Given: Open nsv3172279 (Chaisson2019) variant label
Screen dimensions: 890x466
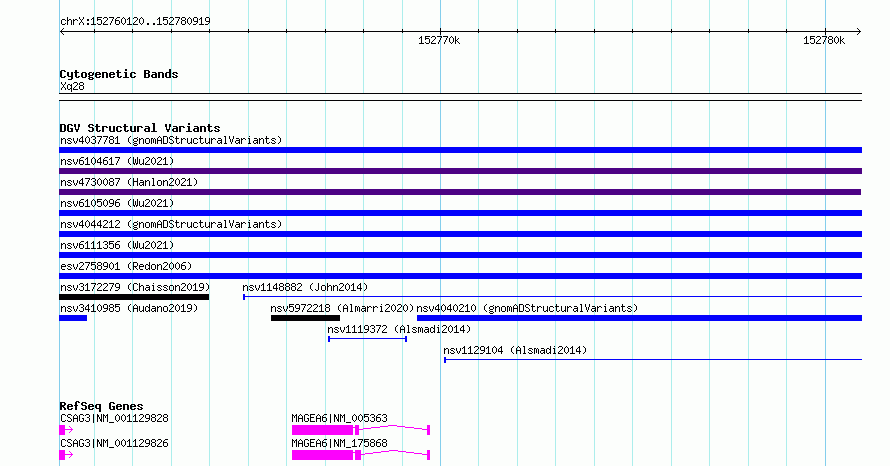Looking at the screenshot, I should [135, 287].
